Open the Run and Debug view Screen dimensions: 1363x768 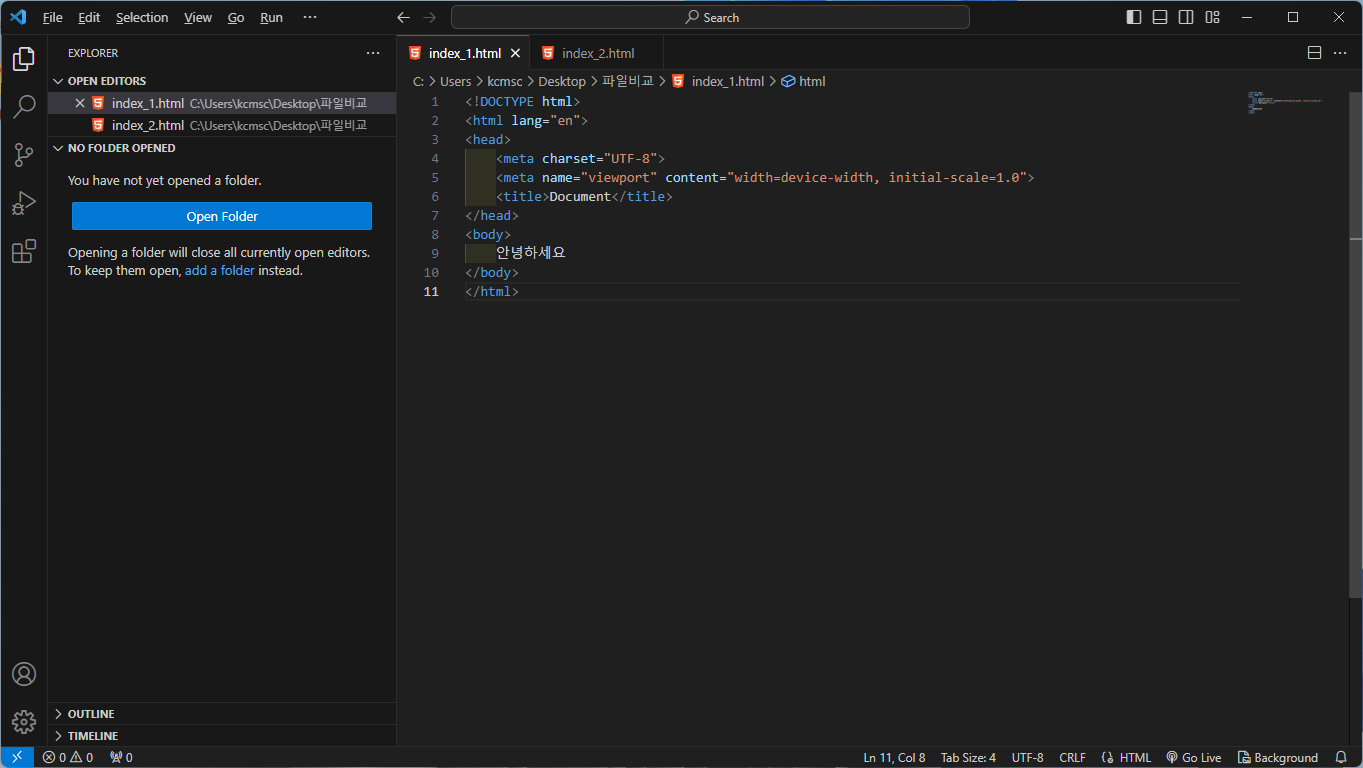click(x=24, y=203)
